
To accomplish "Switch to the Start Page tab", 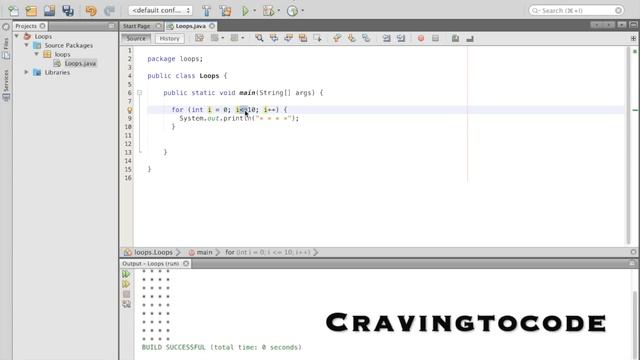I will 137,26.
